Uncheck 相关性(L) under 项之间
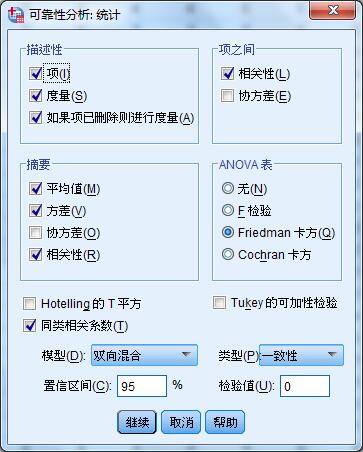This screenshot has height=452, width=363. 228,73
